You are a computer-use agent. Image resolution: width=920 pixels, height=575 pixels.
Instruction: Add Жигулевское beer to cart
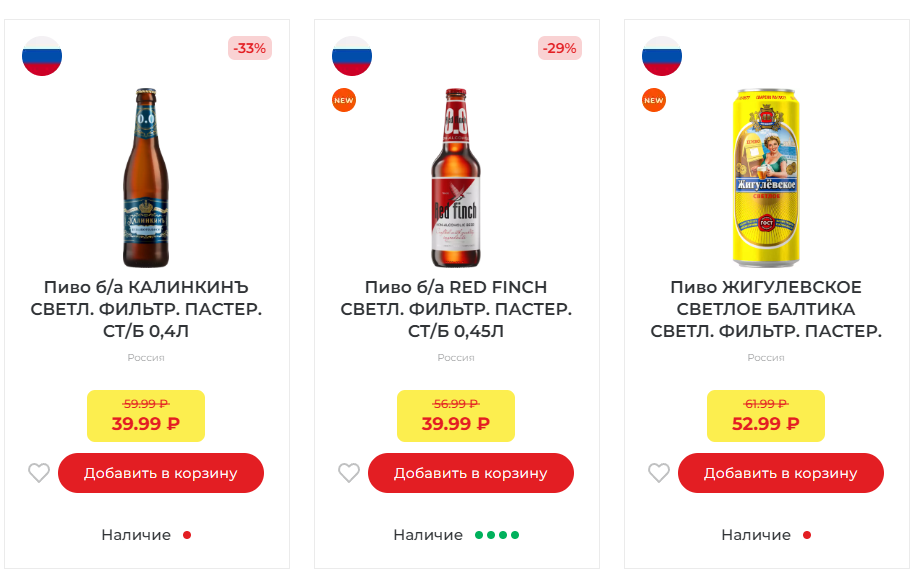coord(781,473)
